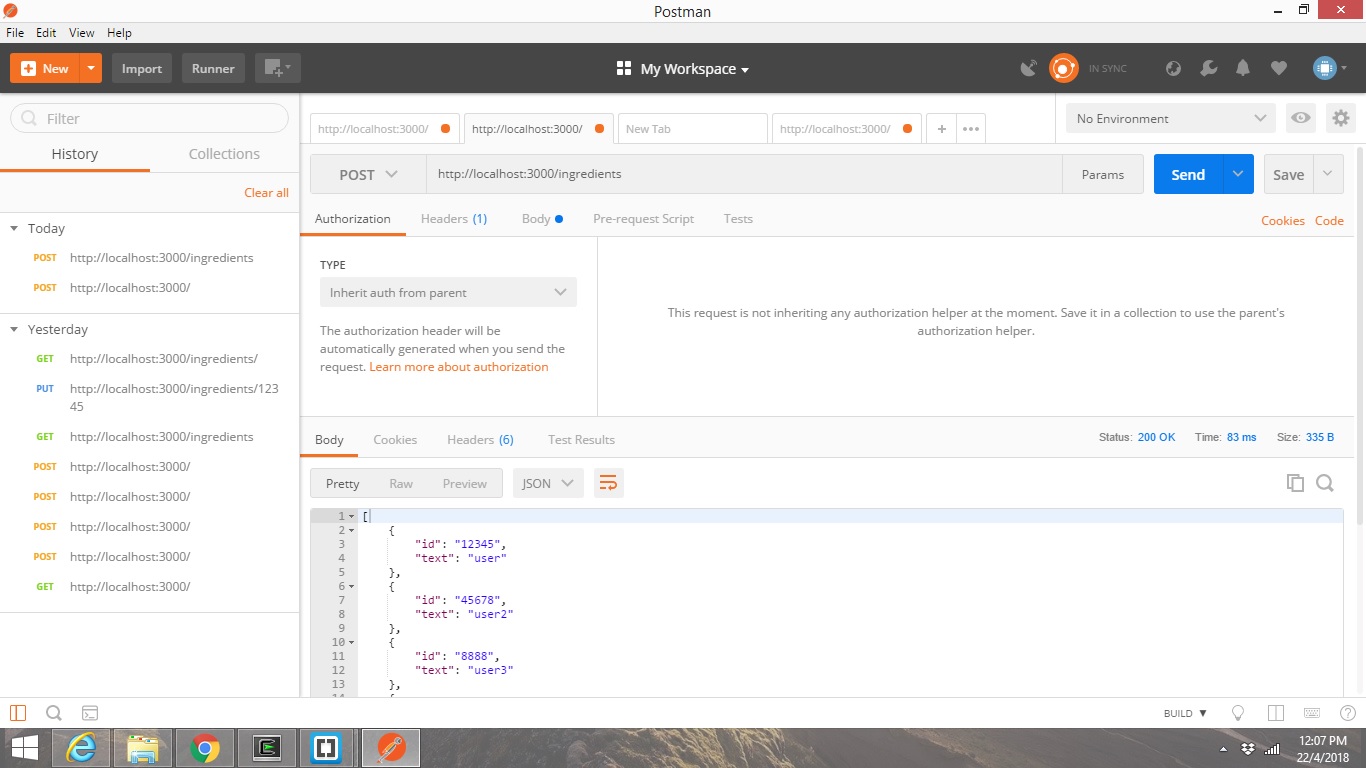1366x768 pixels.
Task: Open the tab options ellipsis menu
Action: 970,129
